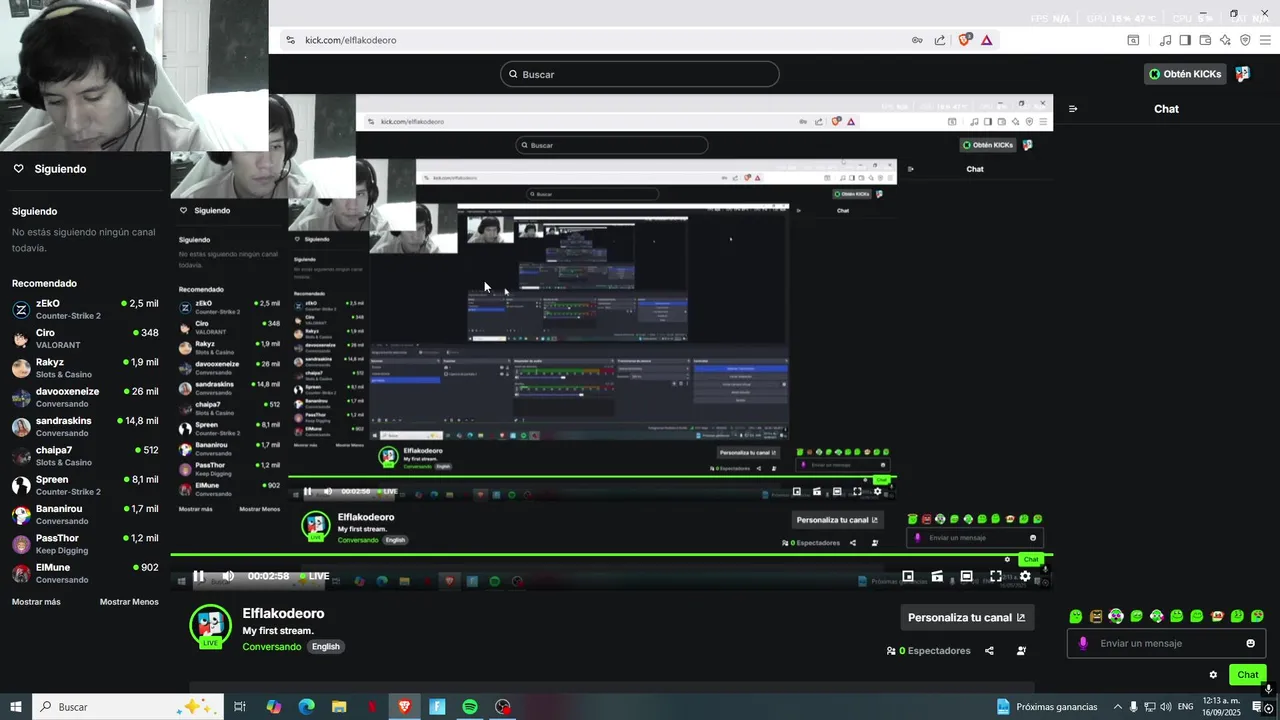
Task: Mute the stream player volume
Action: pyautogui.click(x=228, y=576)
